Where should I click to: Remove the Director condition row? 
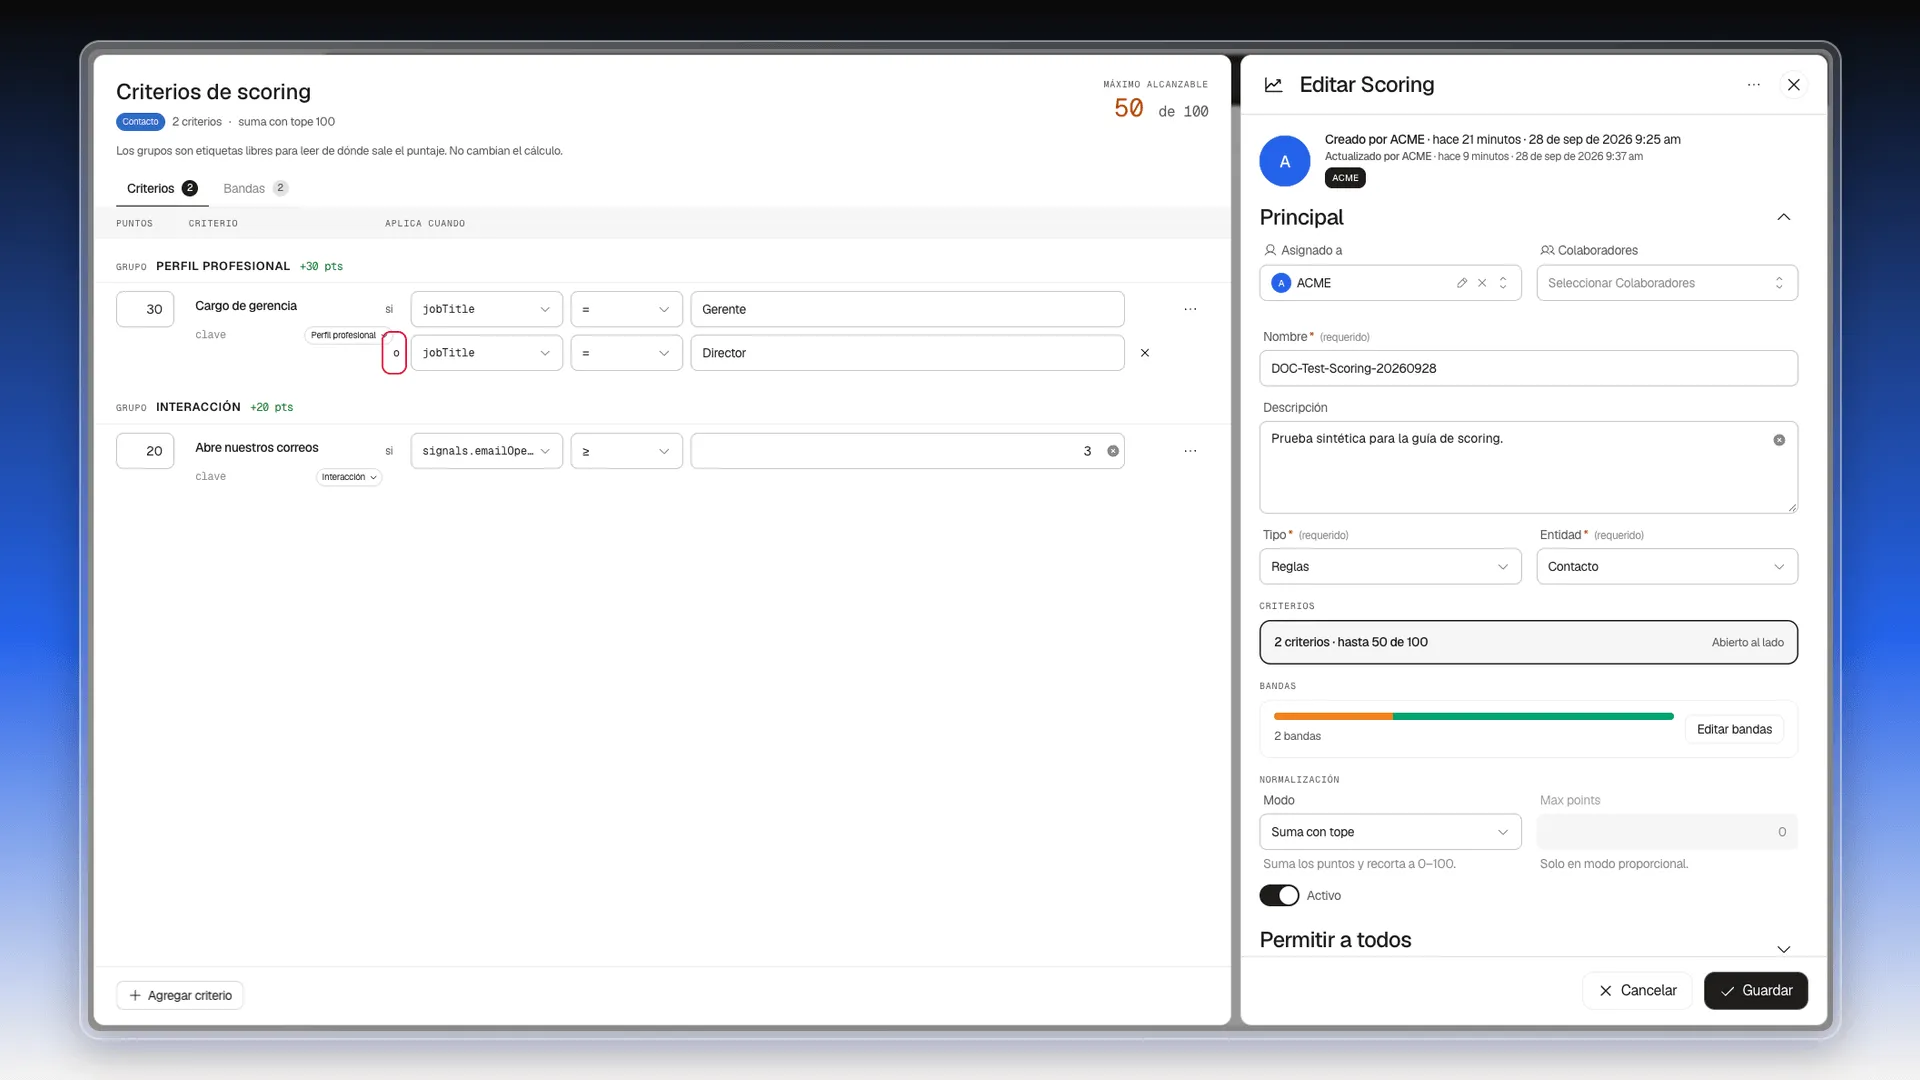[1145, 353]
